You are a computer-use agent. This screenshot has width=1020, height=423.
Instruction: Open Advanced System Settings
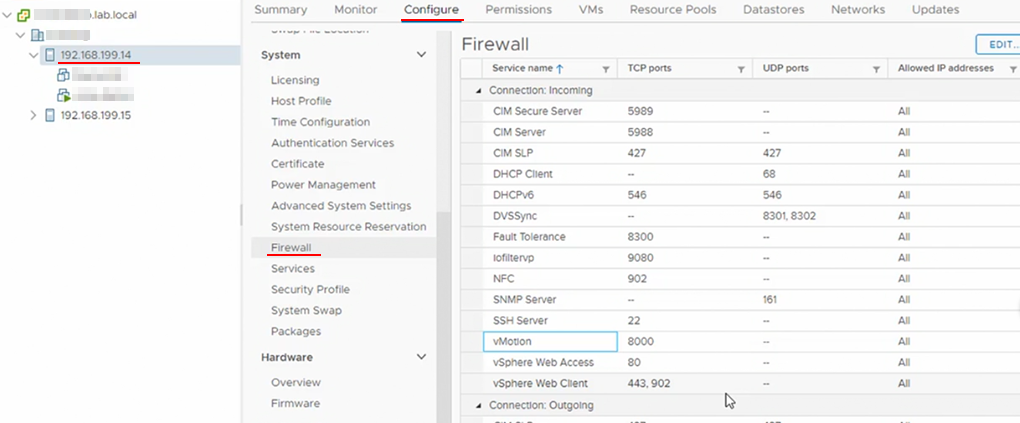click(x=341, y=206)
